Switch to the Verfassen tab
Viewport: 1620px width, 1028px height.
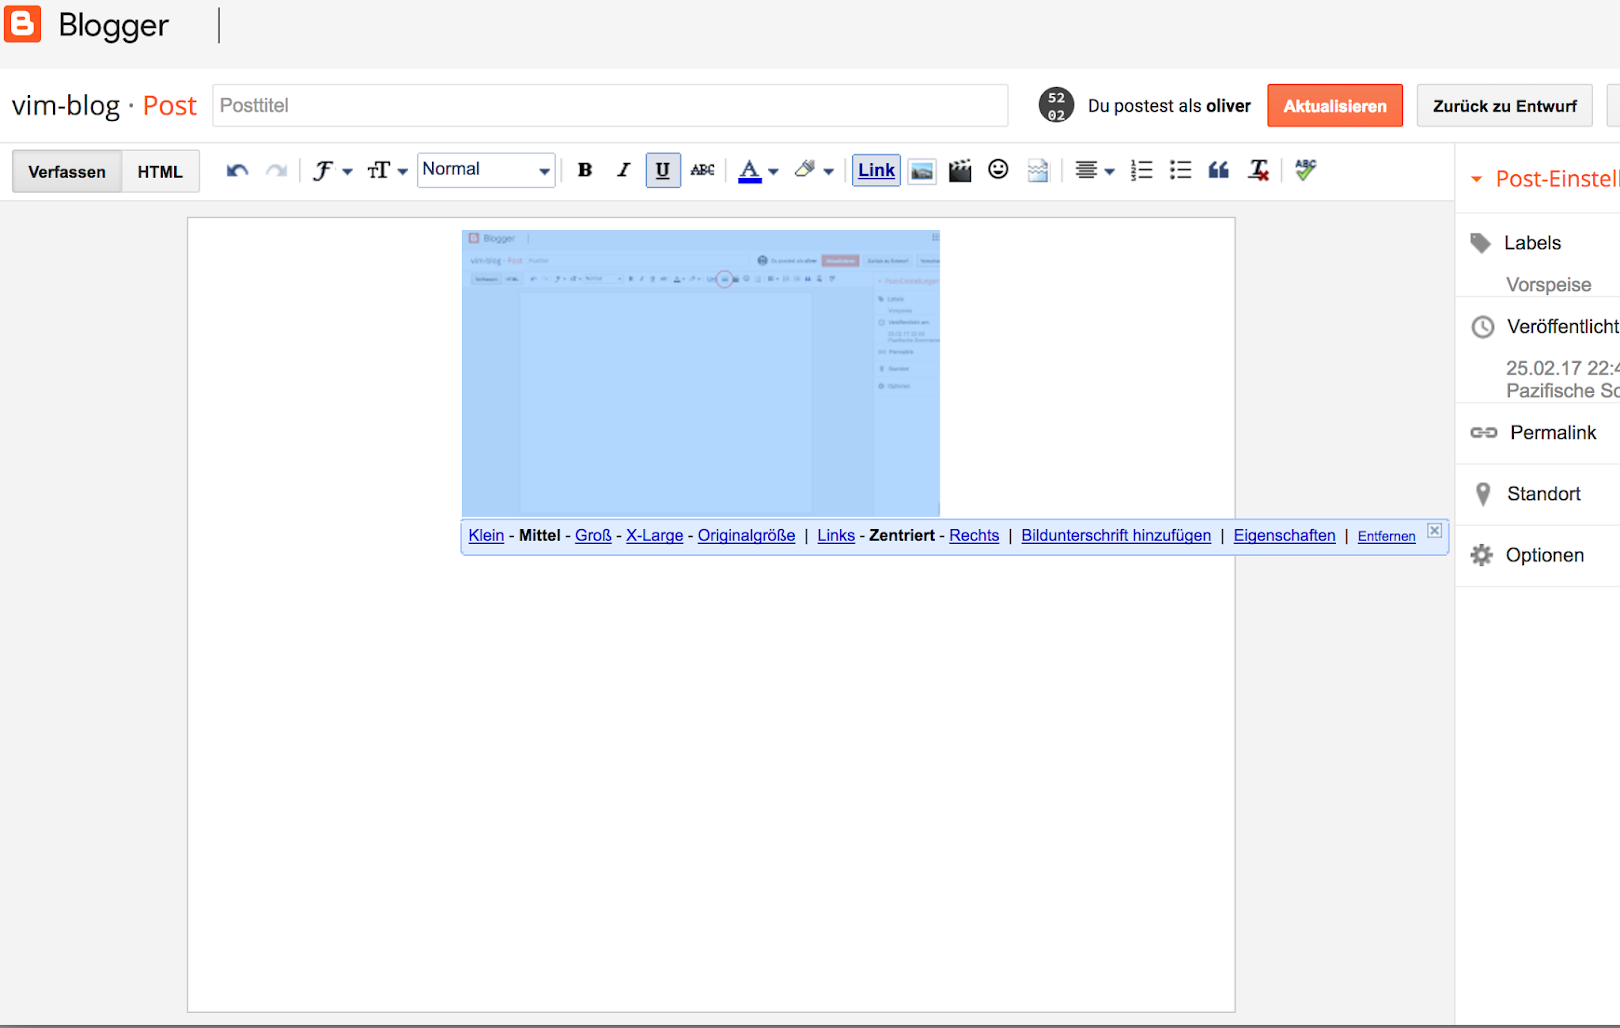[x=67, y=172]
